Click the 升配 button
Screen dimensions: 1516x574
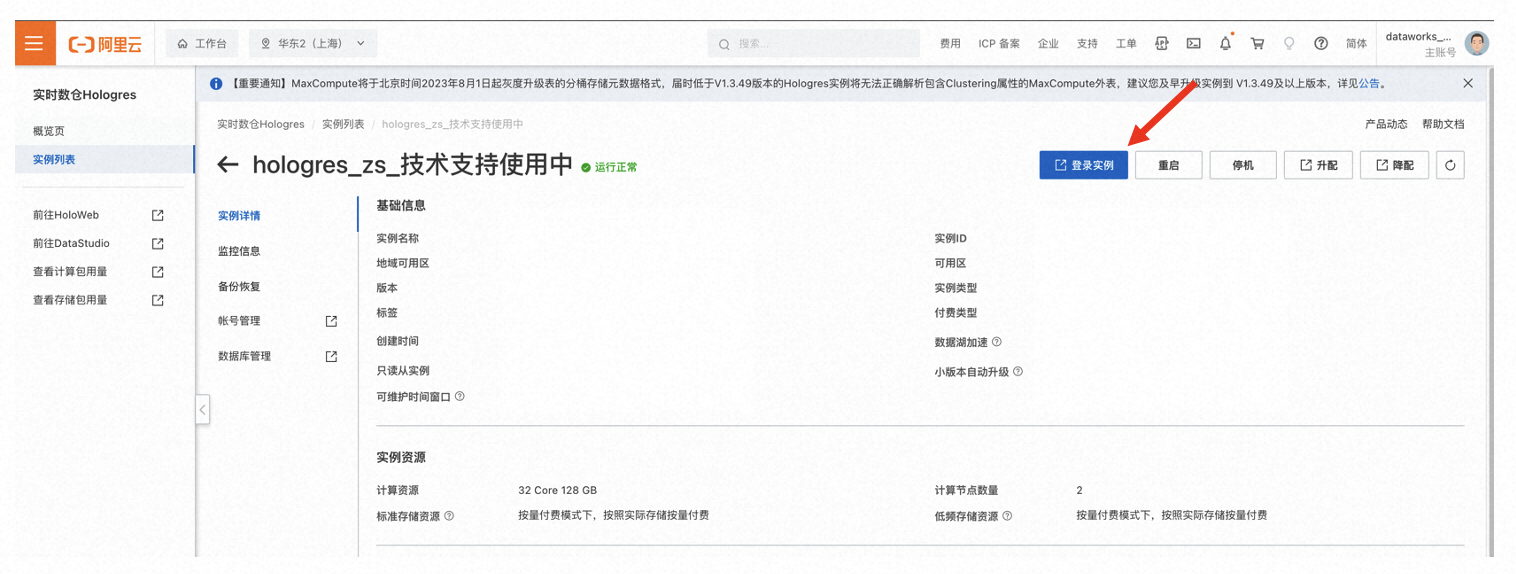[1318, 165]
